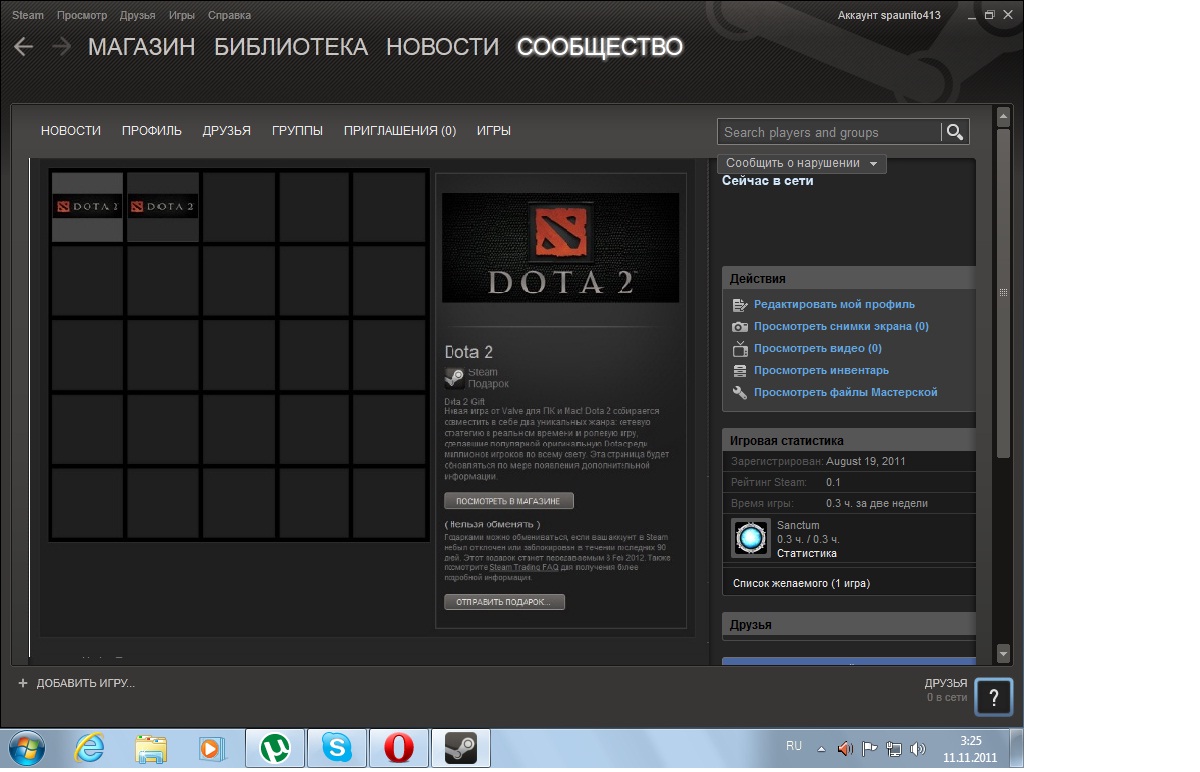Switch to НОВОСТИ main section
Screen dimensions: 1200x772
coord(442,47)
